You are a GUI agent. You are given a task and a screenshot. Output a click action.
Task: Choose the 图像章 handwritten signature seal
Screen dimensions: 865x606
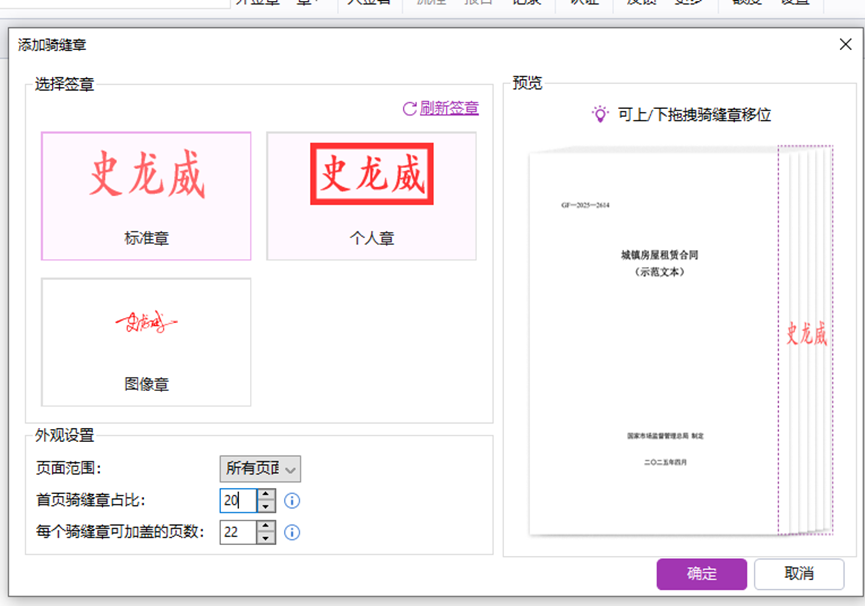[x=146, y=342]
